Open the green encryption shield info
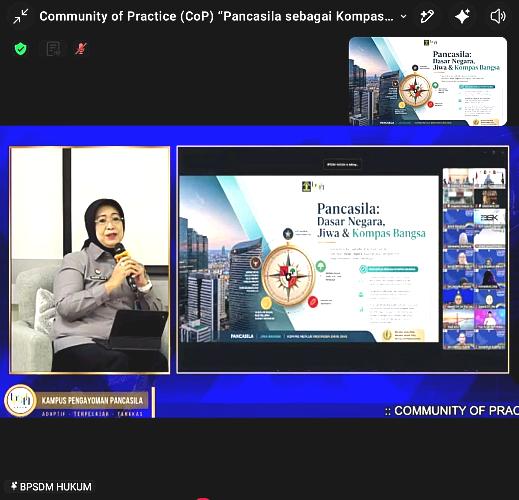Viewport: 519px width, 500px height. tap(21, 49)
